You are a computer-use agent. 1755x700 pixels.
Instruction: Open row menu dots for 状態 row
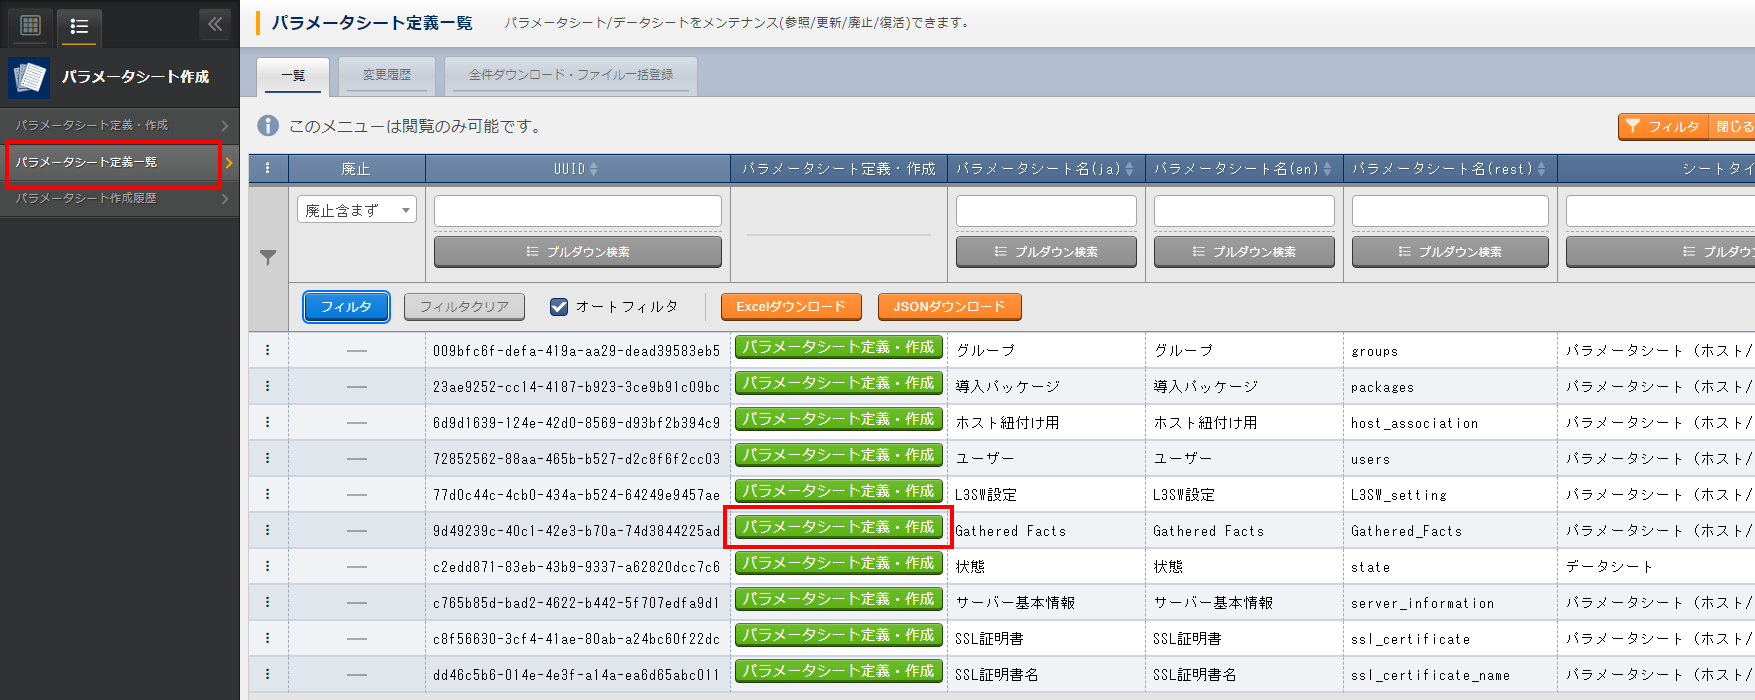pos(268,566)
